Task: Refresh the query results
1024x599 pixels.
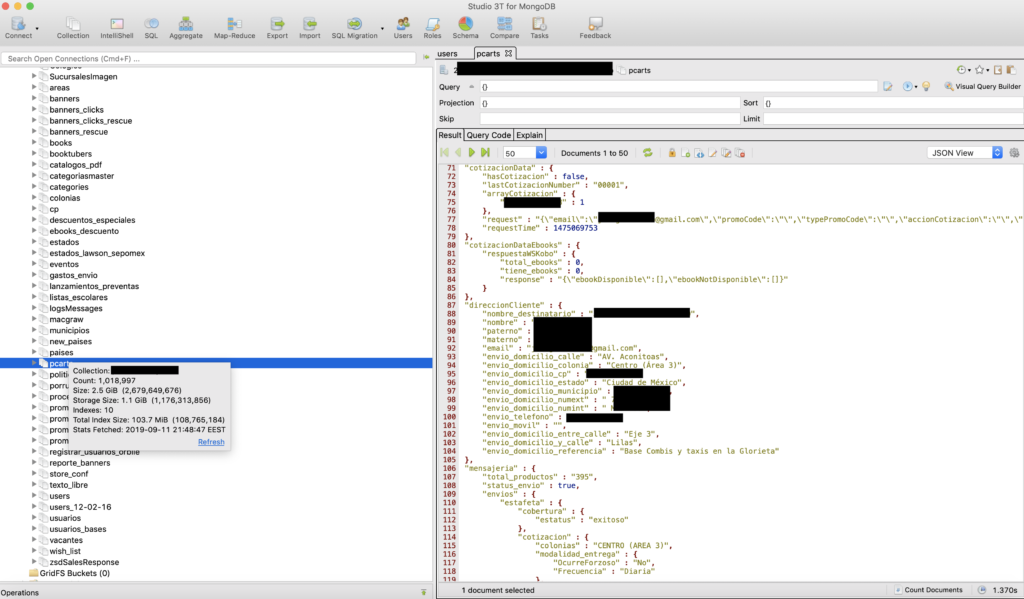Action: [647, 153]
